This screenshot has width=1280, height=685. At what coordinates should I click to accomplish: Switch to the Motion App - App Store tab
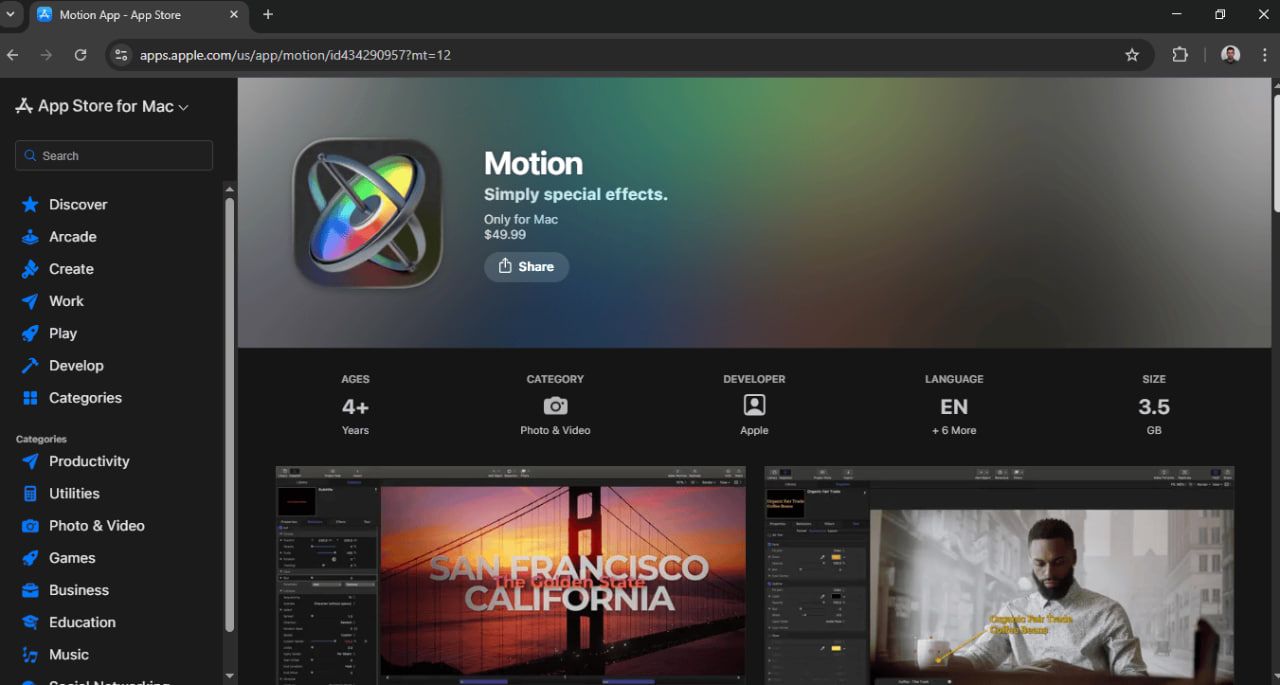coord(130,15)
